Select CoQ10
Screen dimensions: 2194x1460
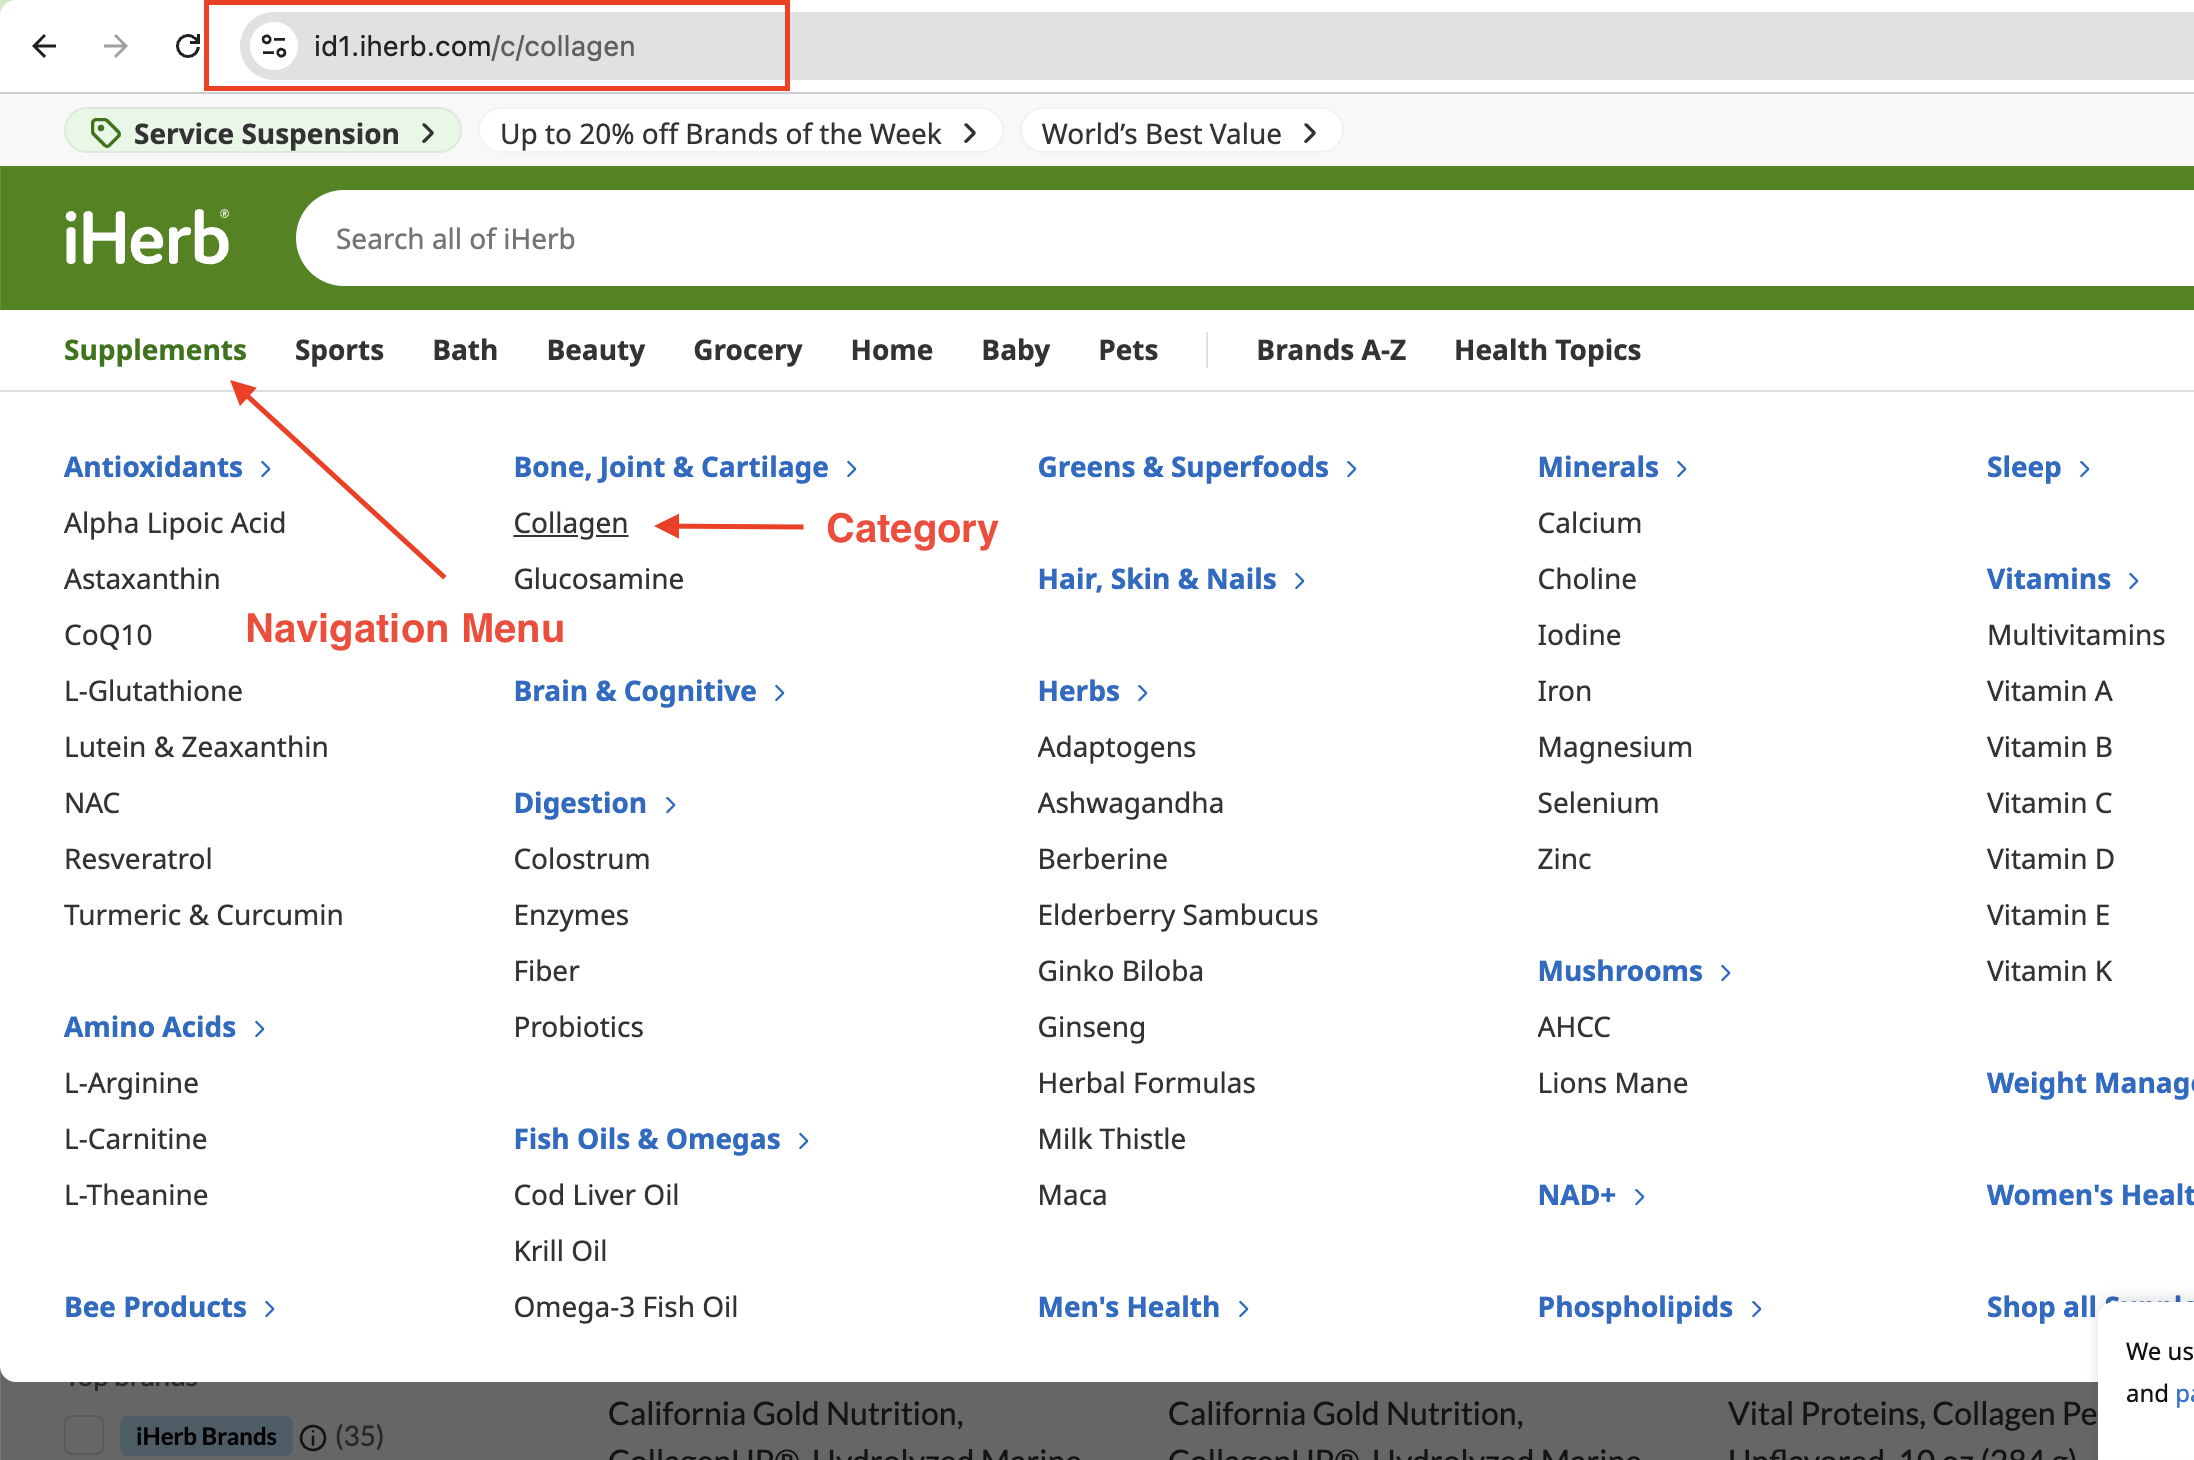coord(108,635)
